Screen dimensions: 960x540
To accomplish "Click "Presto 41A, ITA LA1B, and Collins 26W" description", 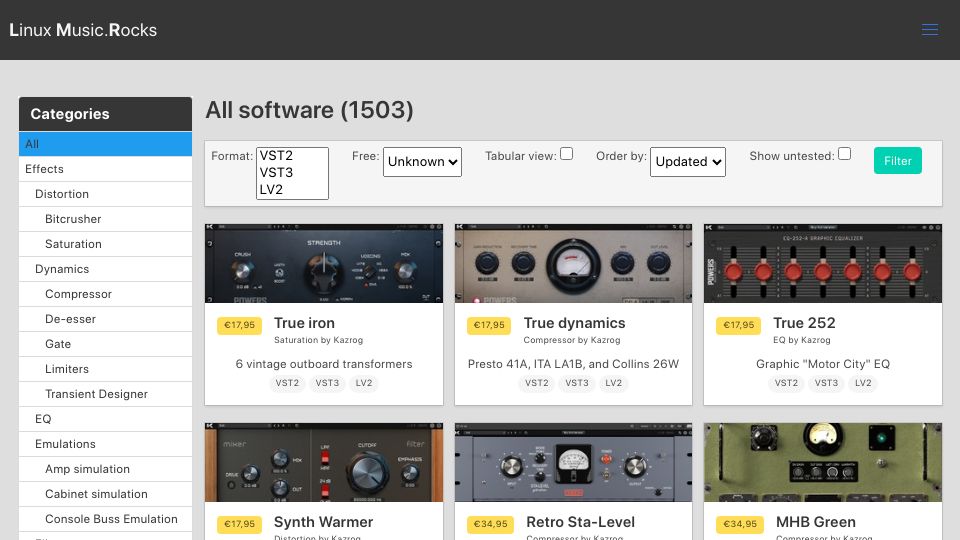I will coord(573,364).
